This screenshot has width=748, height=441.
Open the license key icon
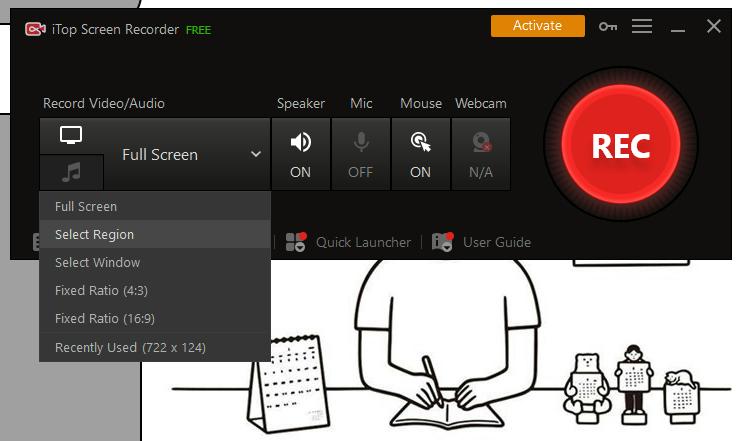(x=608, y=26)
